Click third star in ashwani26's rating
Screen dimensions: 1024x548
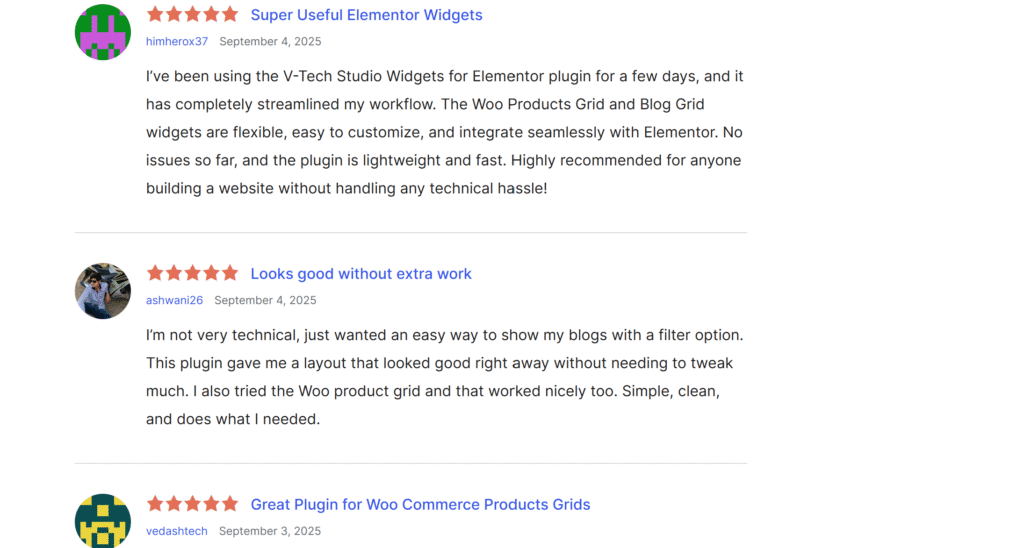(x=193, y=273)
